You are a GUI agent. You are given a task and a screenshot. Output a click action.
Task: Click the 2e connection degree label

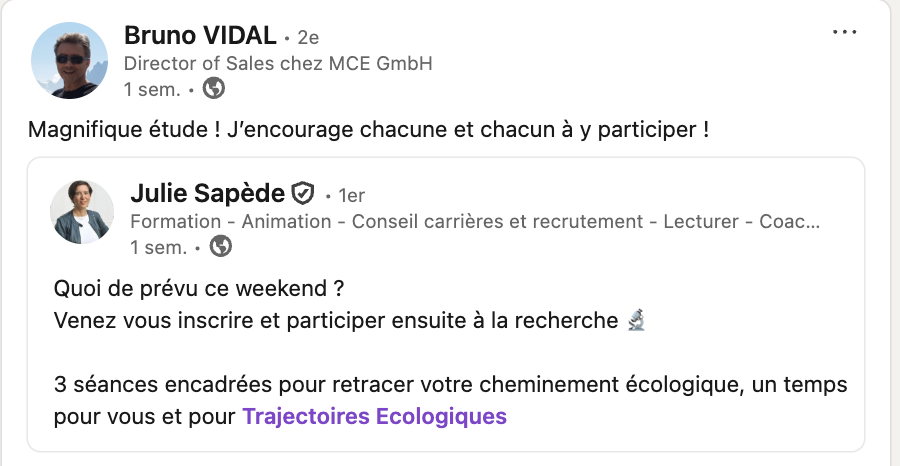click(x=304, y=38)
